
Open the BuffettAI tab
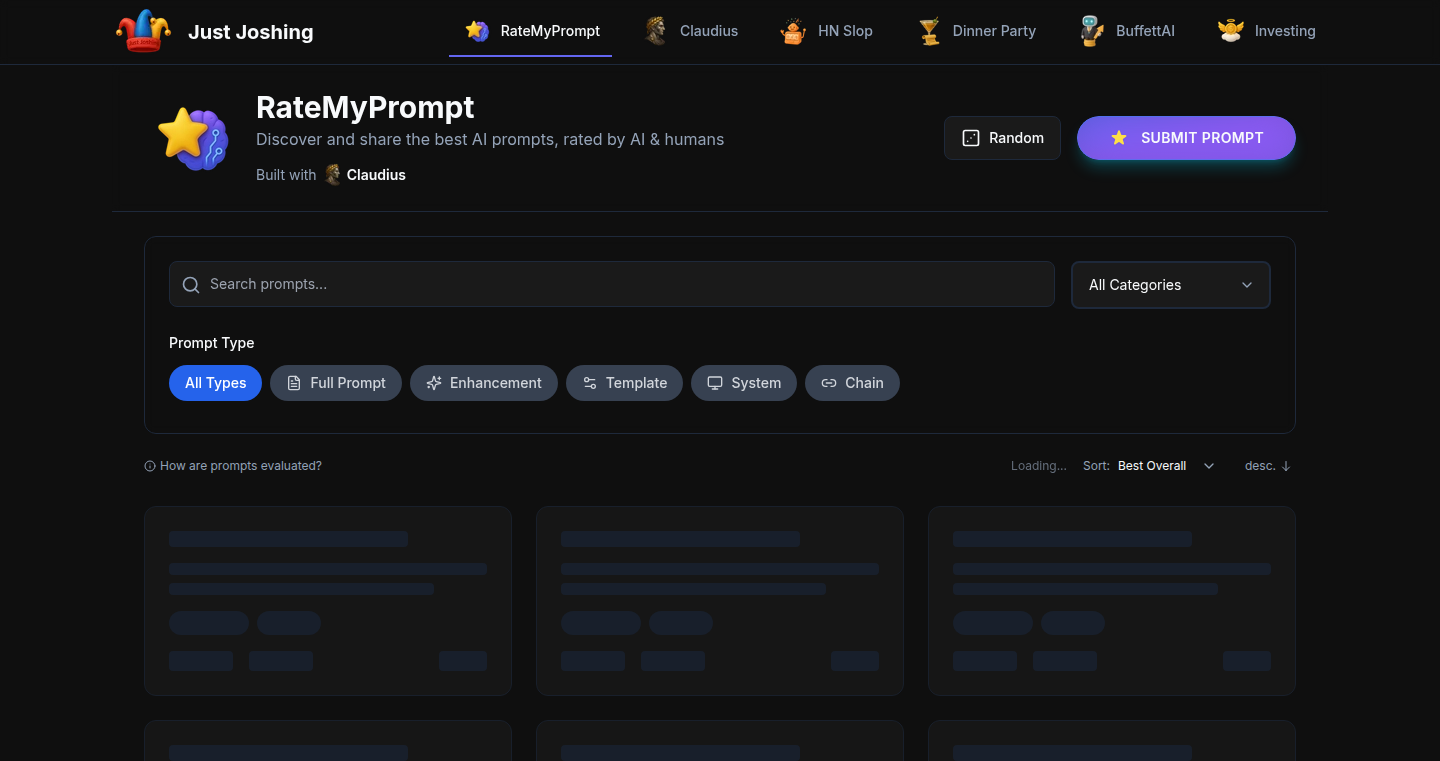coord(1127,31)
